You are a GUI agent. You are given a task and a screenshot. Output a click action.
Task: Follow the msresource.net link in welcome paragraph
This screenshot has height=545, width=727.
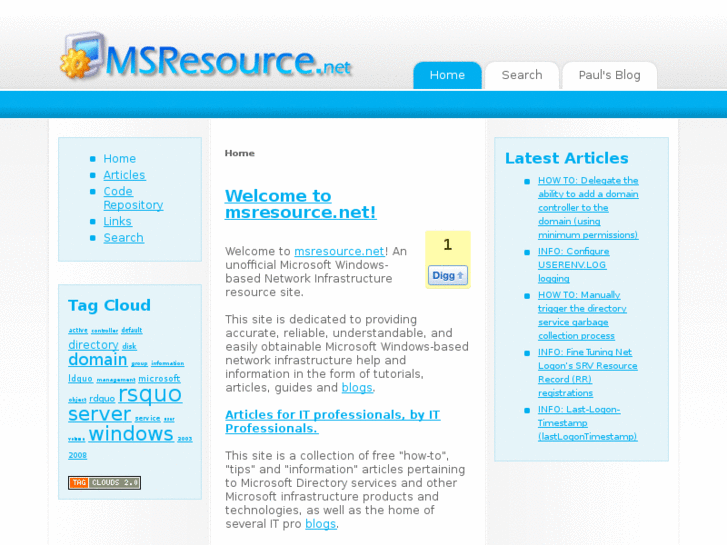pos(339,251)
